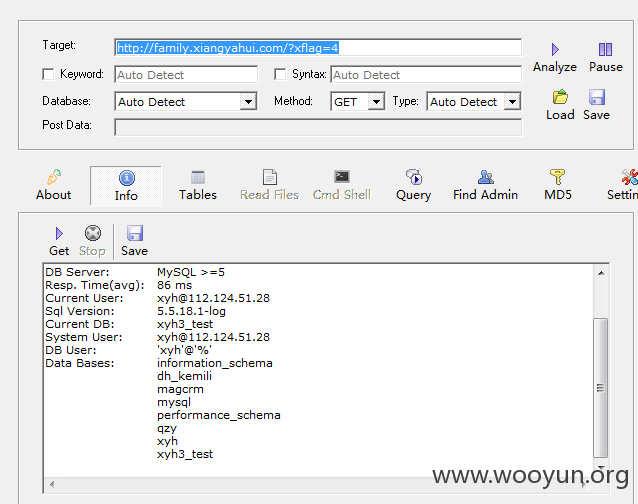The width and height of the screenshot is (638, 504).
Task: Enable the Keyword checkbox
Action: (48, 74)
